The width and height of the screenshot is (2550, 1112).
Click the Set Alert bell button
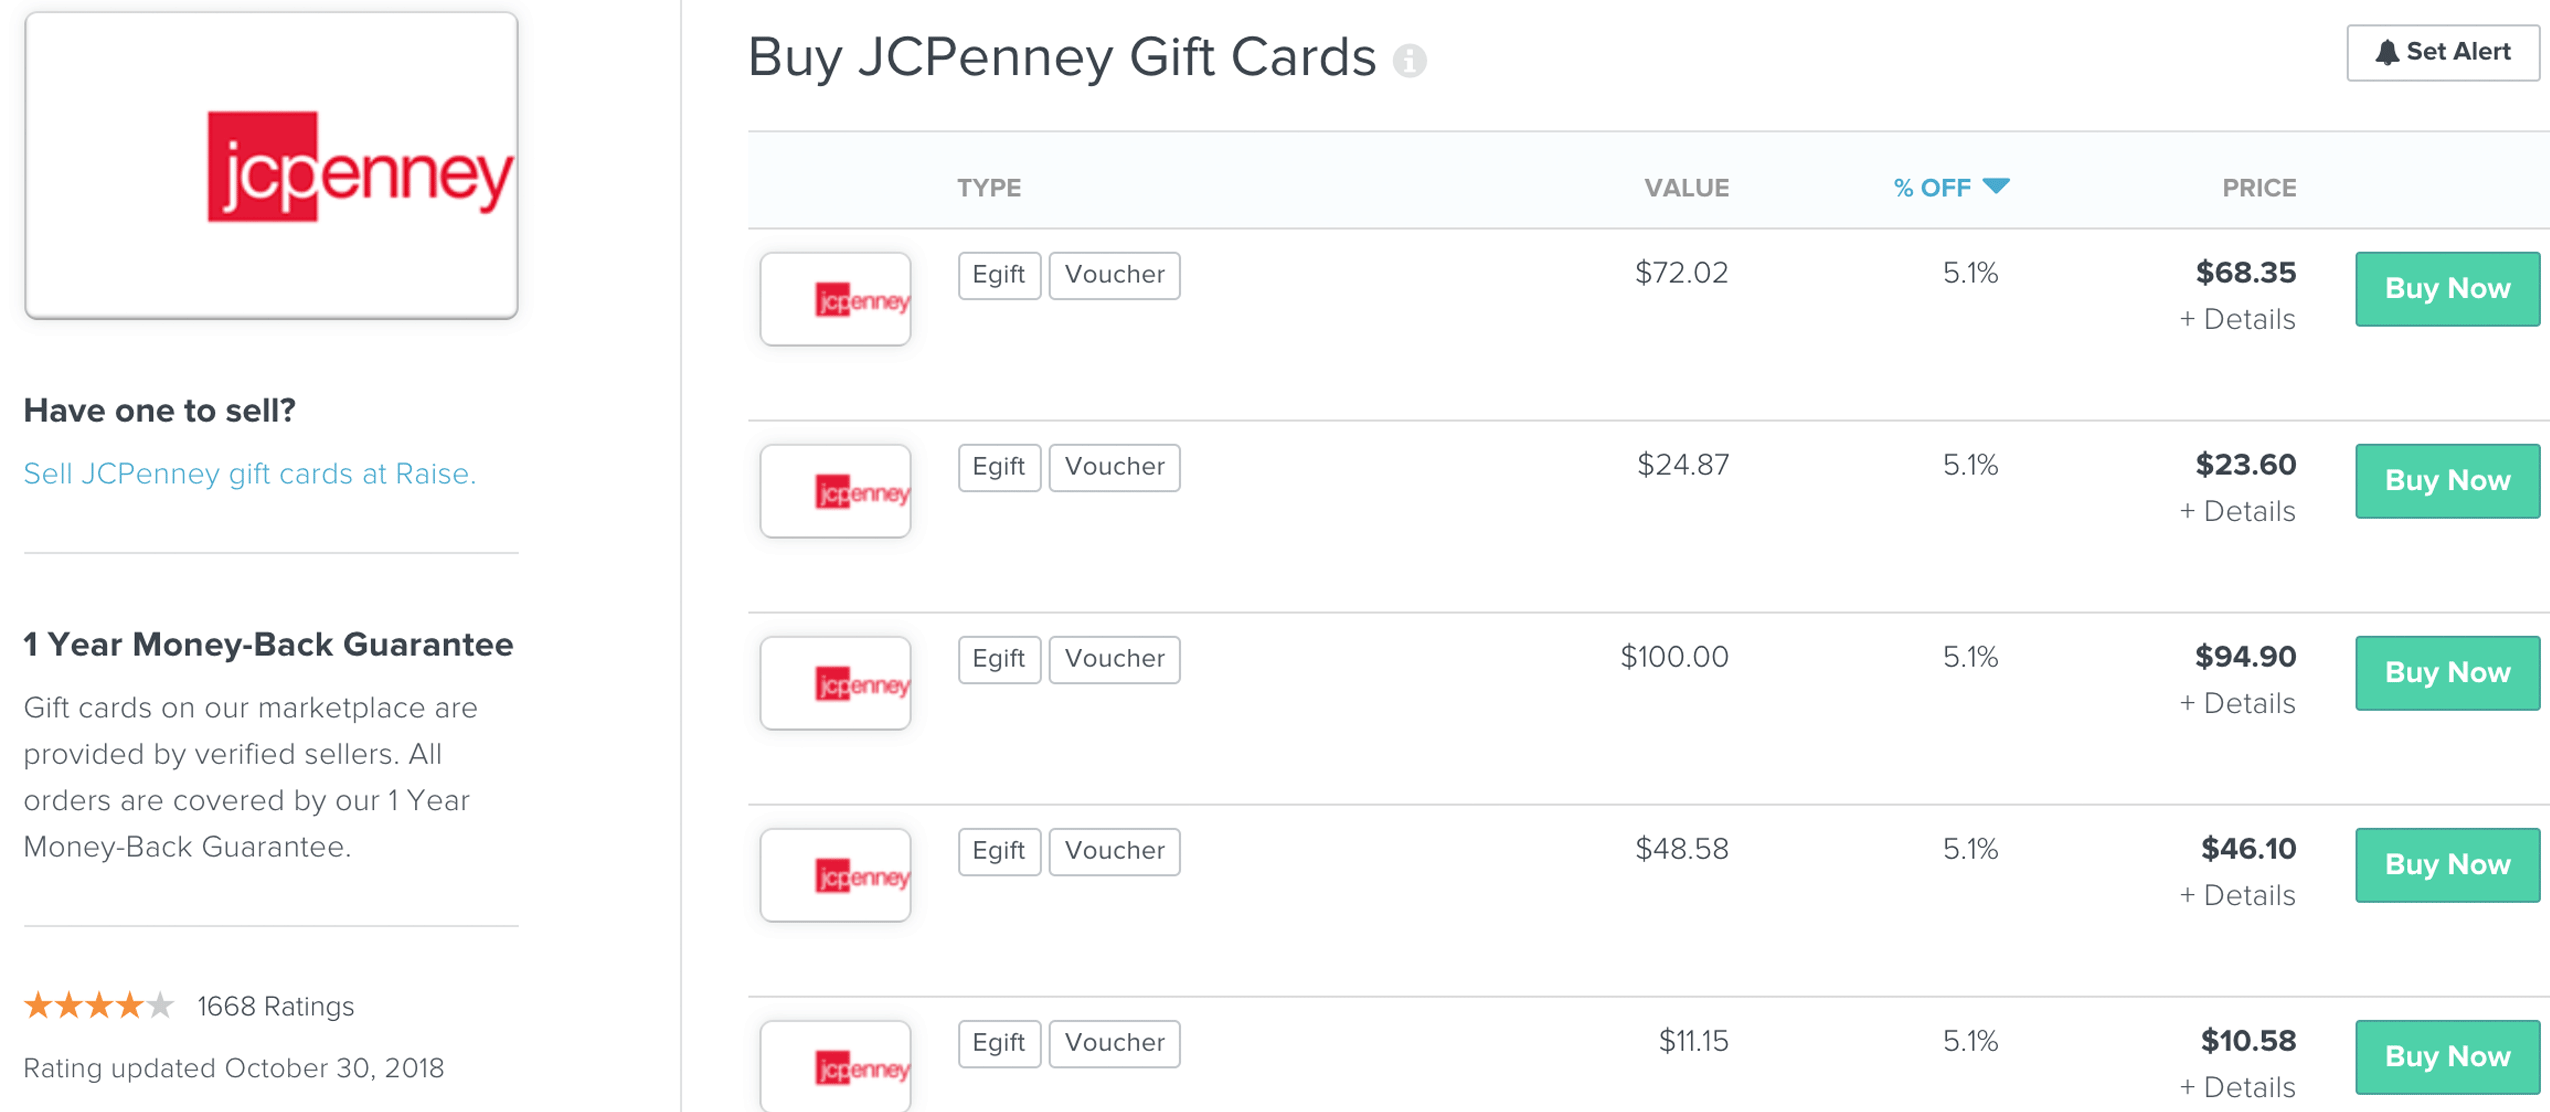pyautogui.click(x=2441, y=52)
